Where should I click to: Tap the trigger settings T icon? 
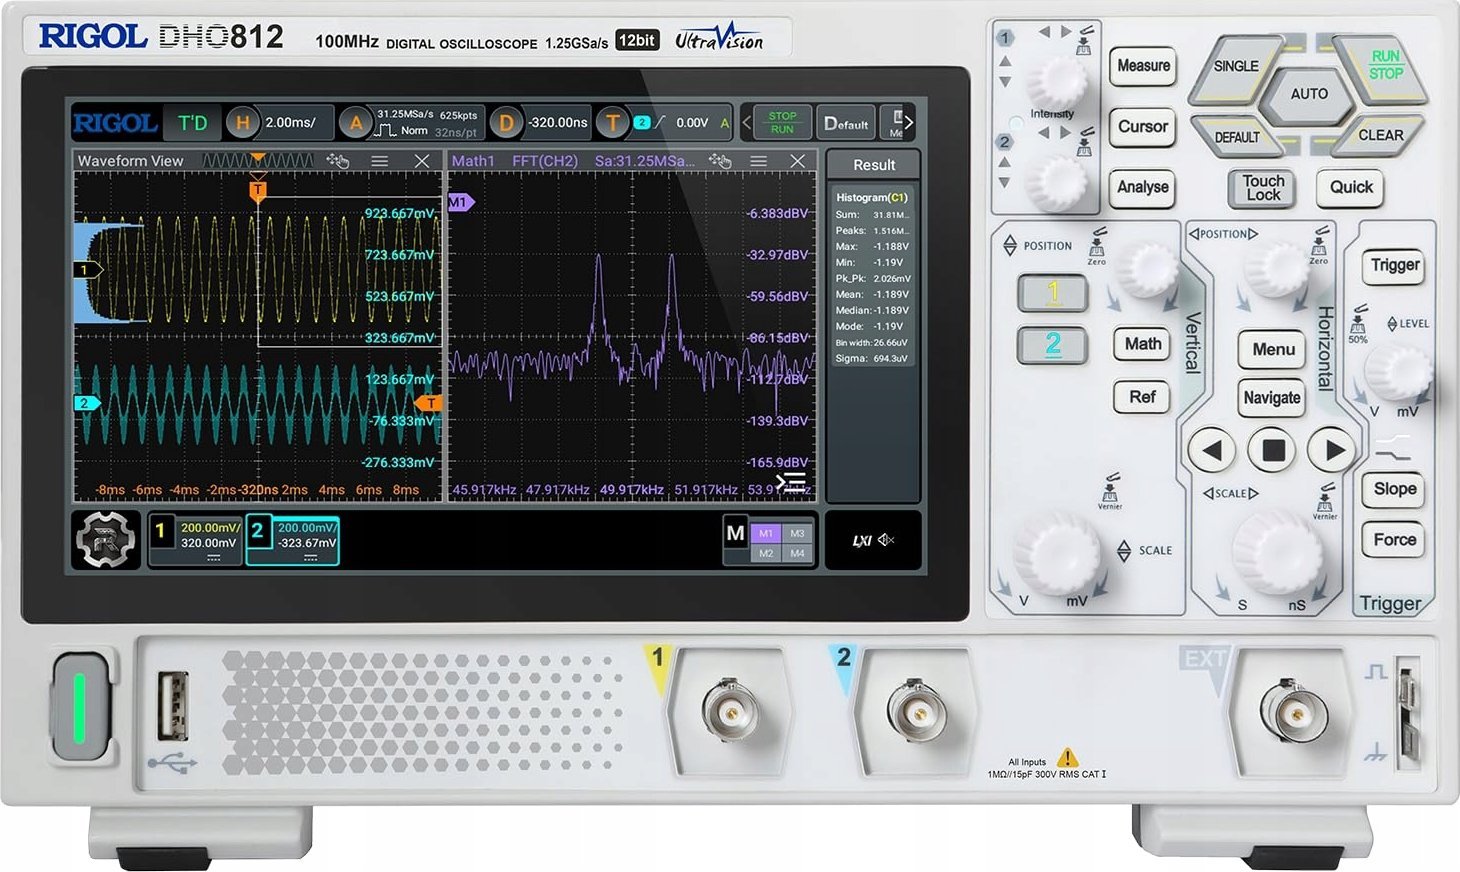point(611,122)
